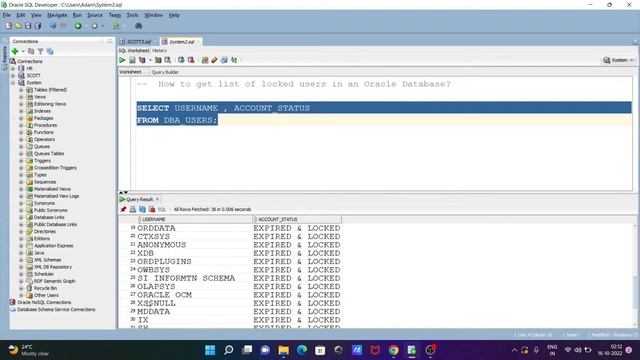Viewport: 640px width, 360px height.
Task: Select Oracle NoSQL Connections tree item
Action: coord(44,302)
